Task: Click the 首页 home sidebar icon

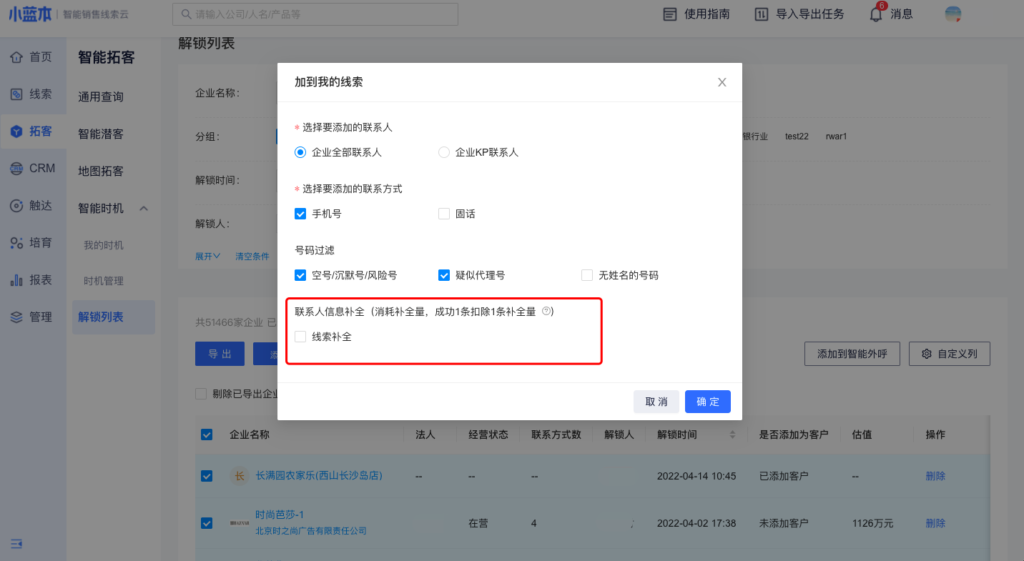Action: click(x=16, y=57)
